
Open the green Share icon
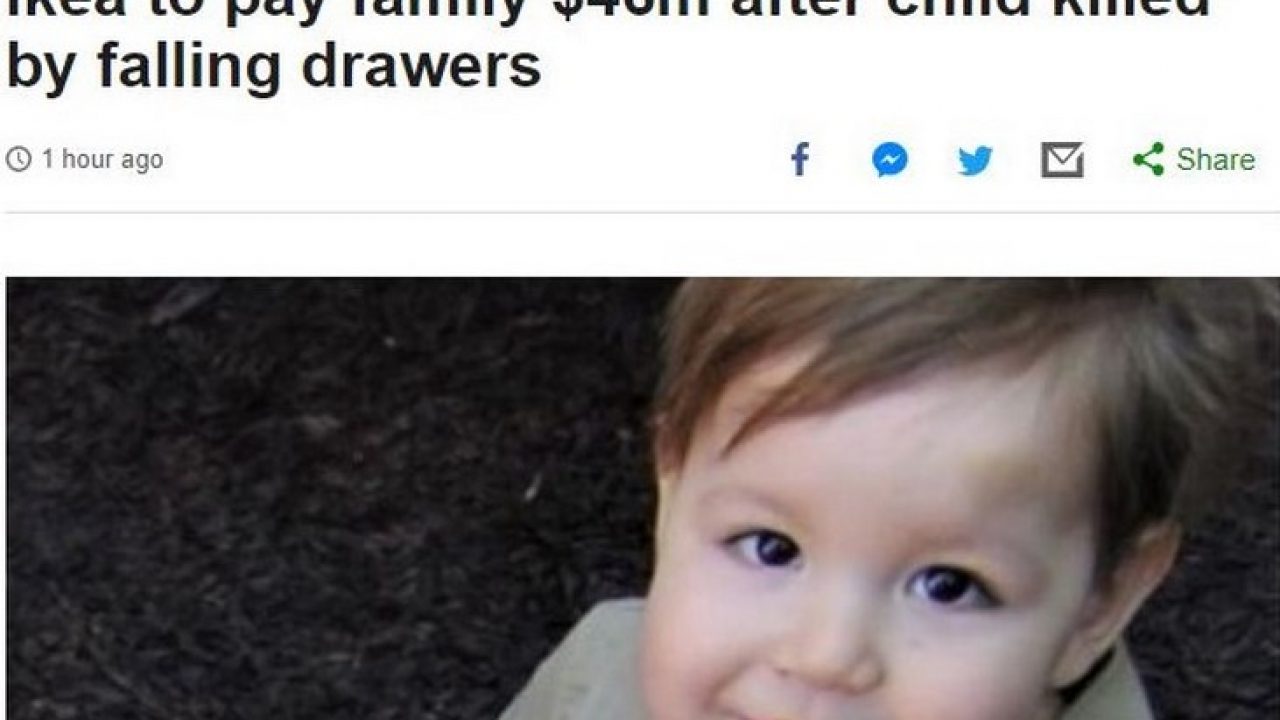pos(1148,159)
